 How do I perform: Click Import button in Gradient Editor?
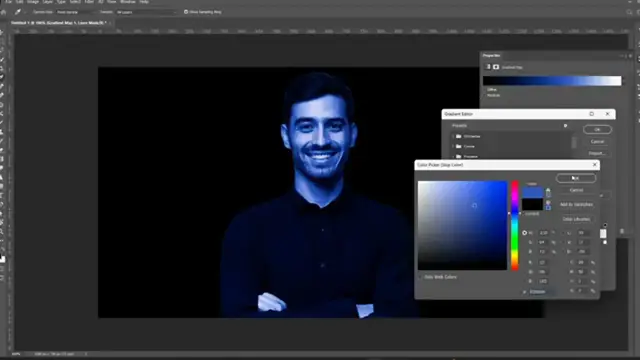(597, 153)
